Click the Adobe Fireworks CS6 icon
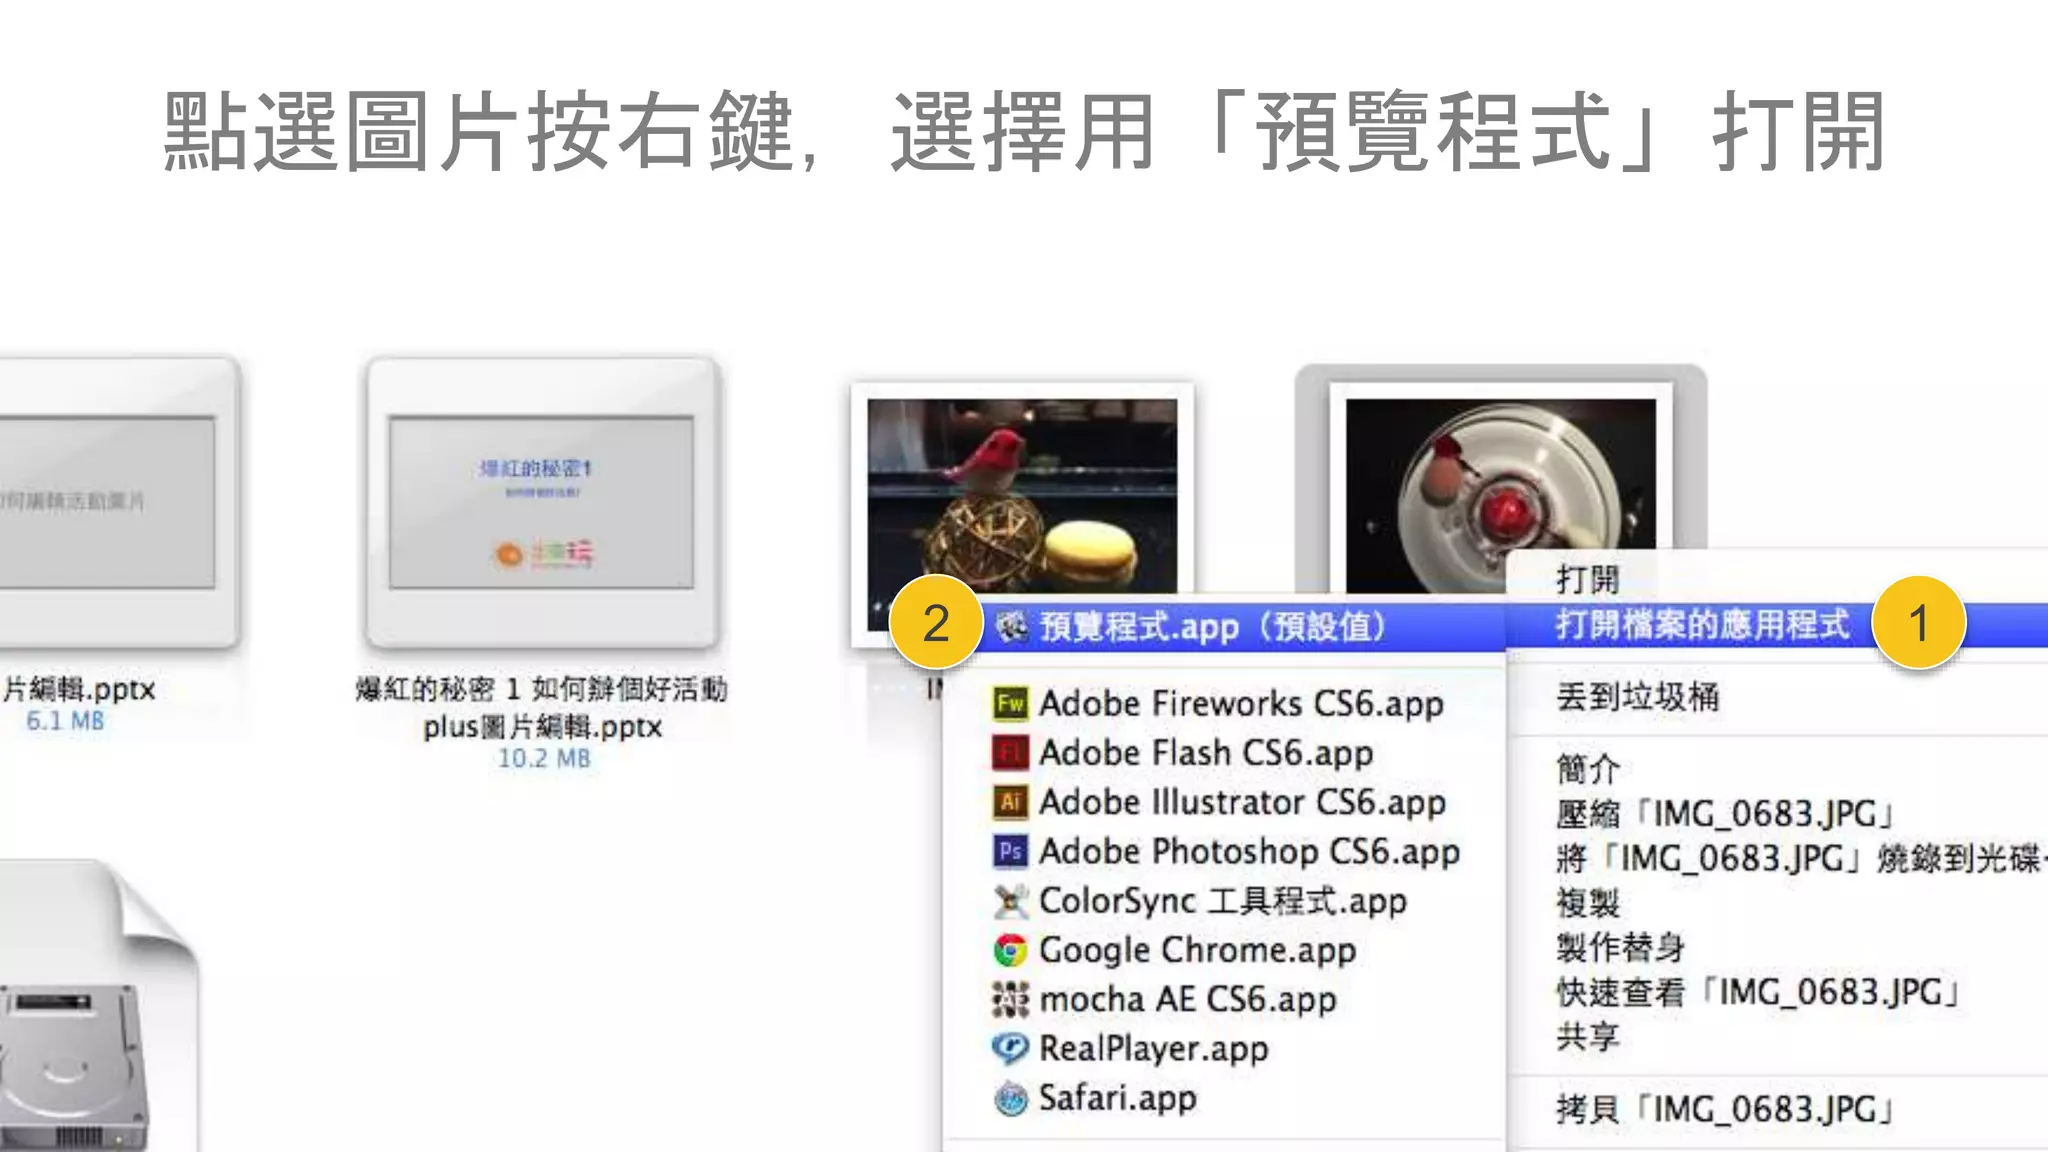This screenshot has height=1152, width=2048. pos(1010,703)
